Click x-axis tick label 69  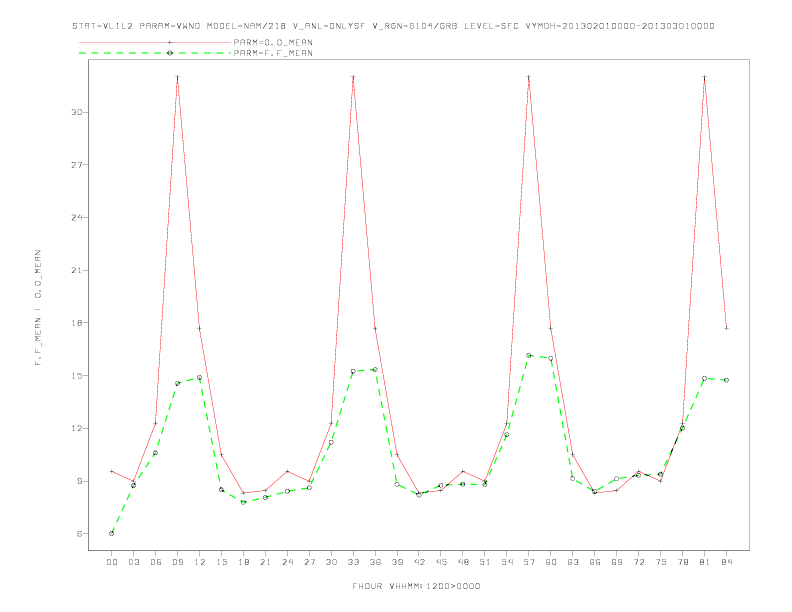pyautogui.click(x=617, y=562)
